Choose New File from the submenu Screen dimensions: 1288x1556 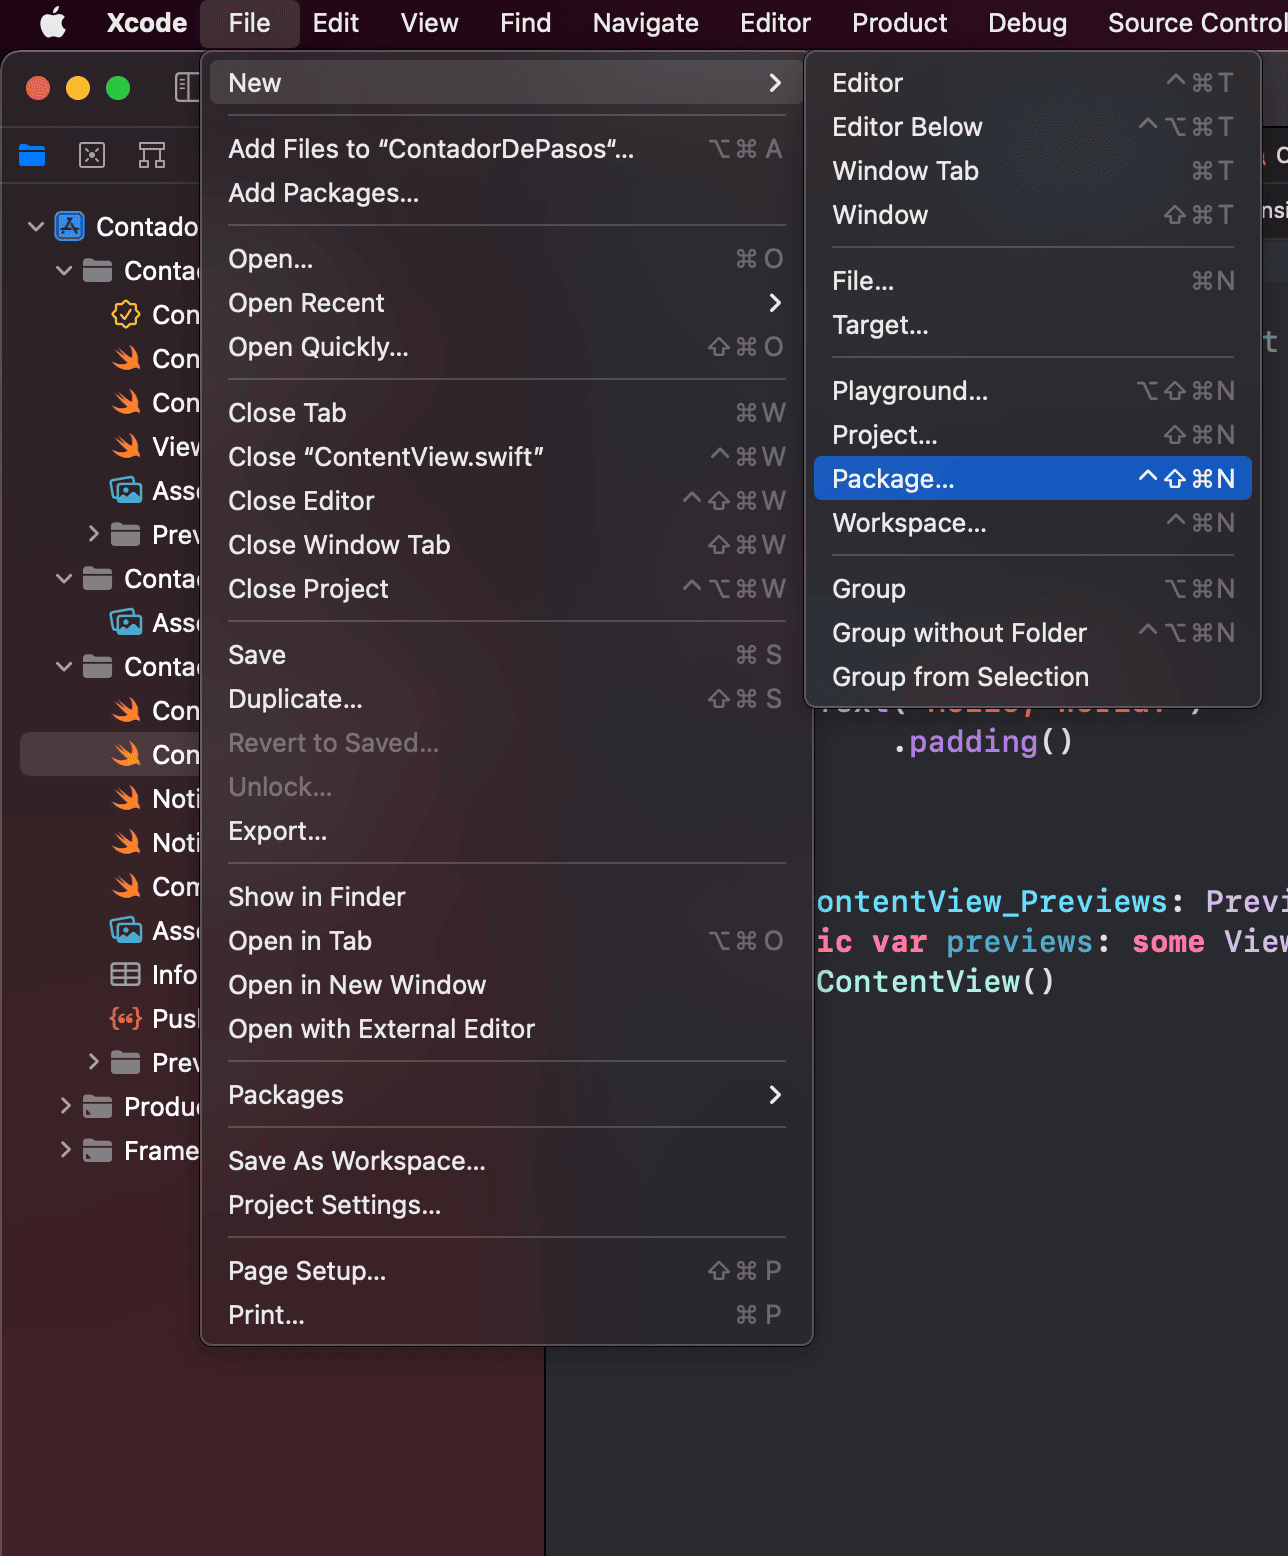(1032, 281)
